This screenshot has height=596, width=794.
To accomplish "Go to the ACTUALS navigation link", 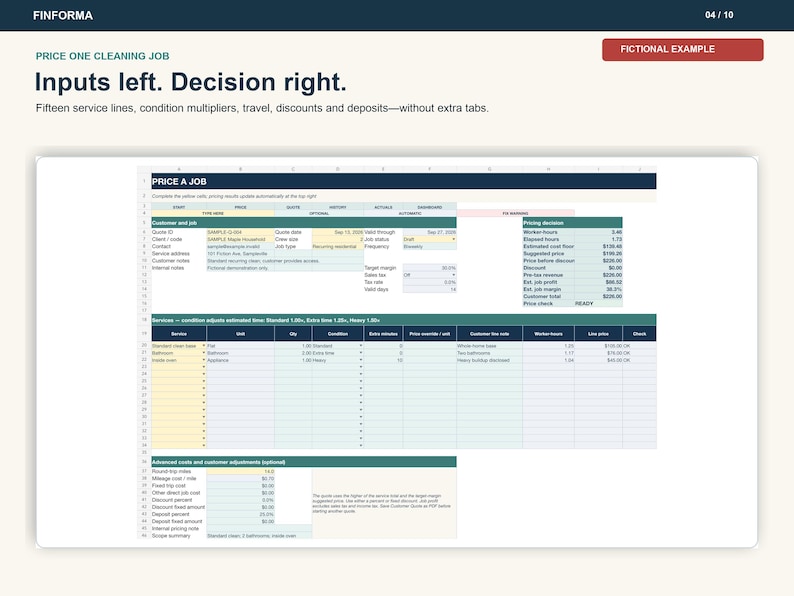I will 383,207.
